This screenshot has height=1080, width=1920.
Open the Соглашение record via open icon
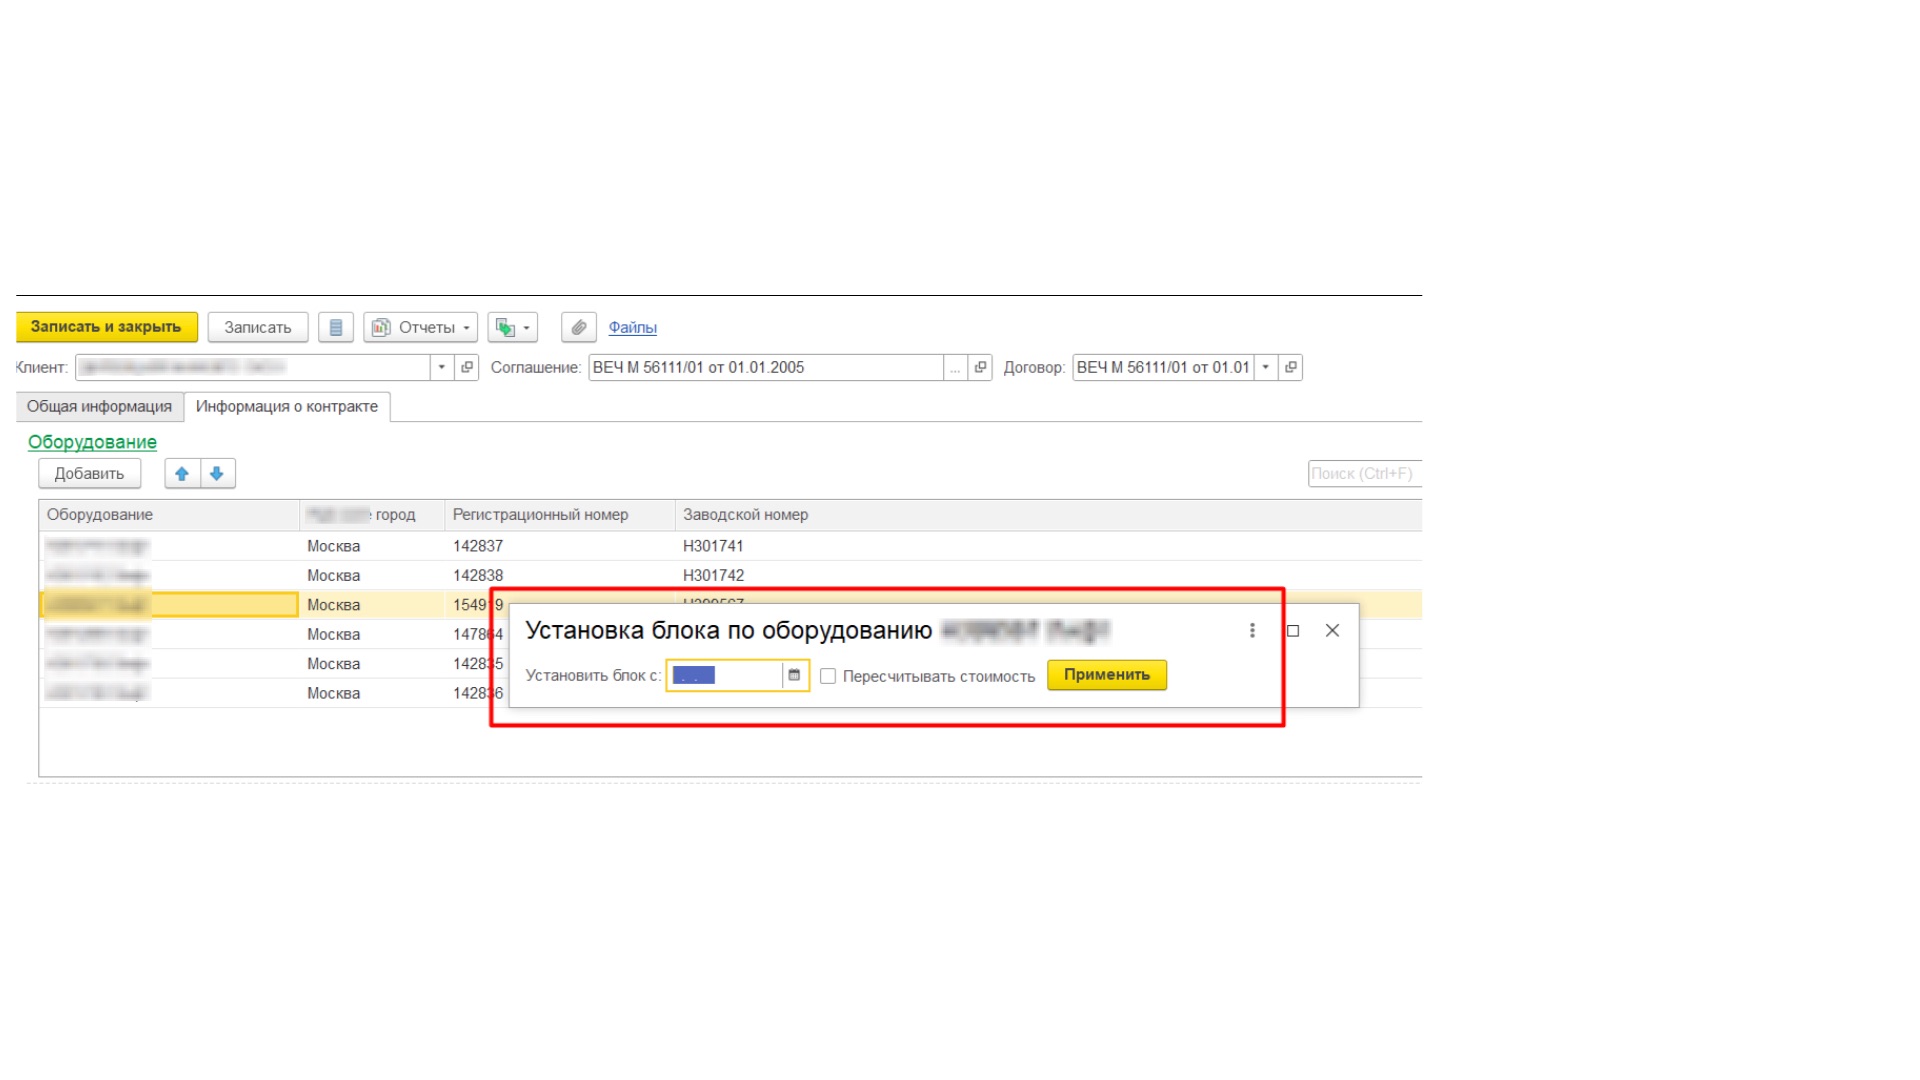point(981,367)
